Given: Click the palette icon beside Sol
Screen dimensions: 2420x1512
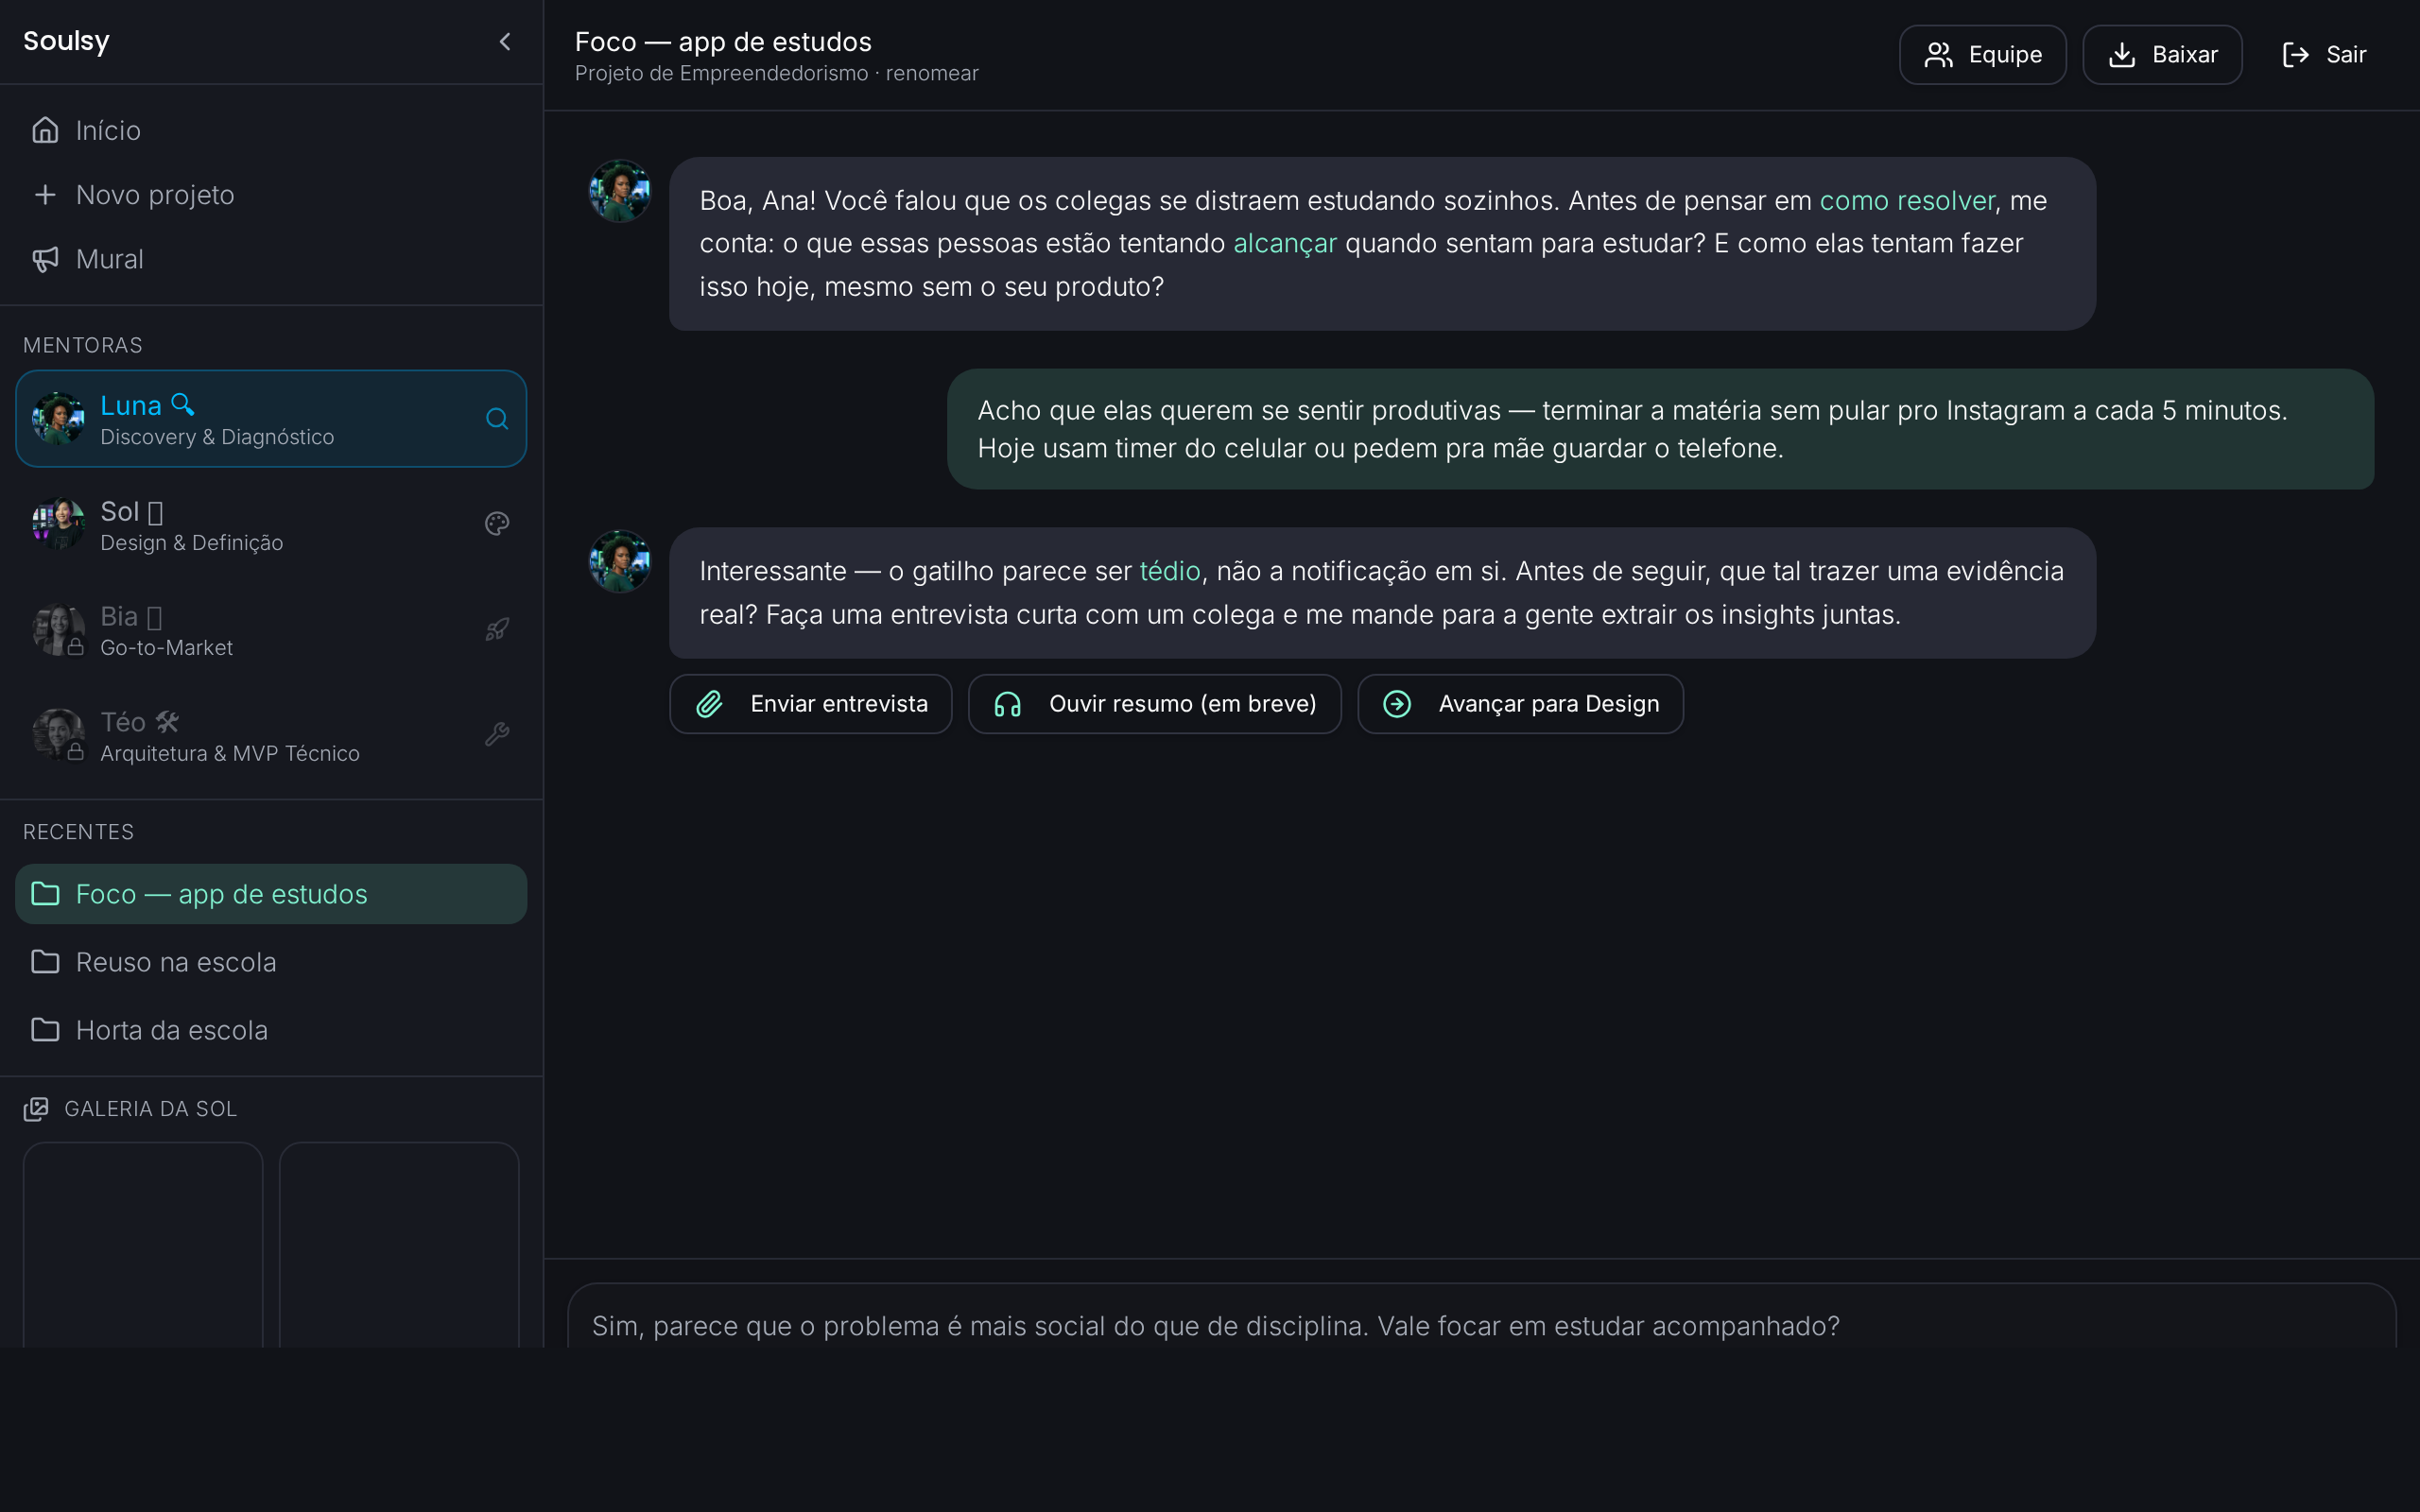Looking at the screenshot, I should click(497, 524).
